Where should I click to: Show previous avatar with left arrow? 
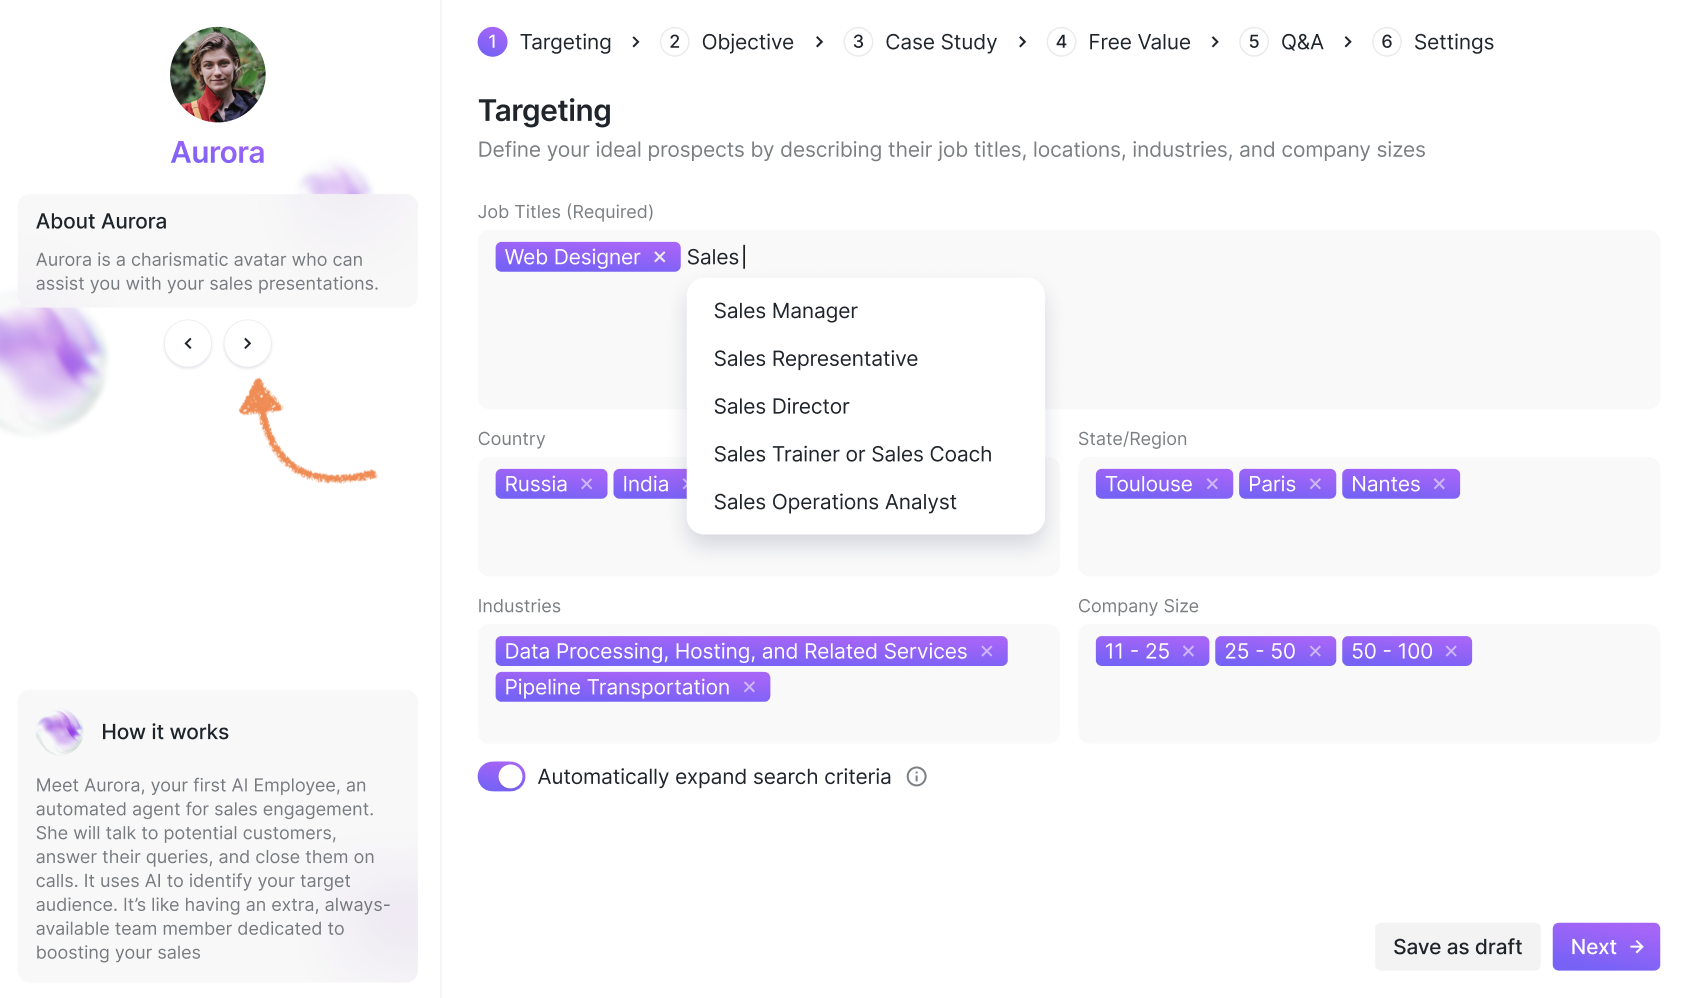point(188,343)
